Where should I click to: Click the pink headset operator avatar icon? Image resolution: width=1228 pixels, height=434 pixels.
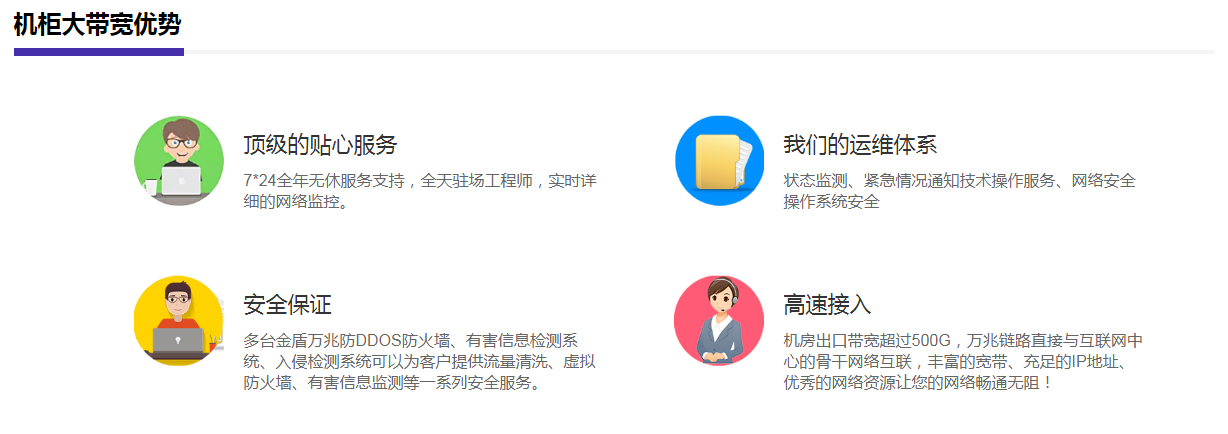pyautogui.click(x=719, y=321)
